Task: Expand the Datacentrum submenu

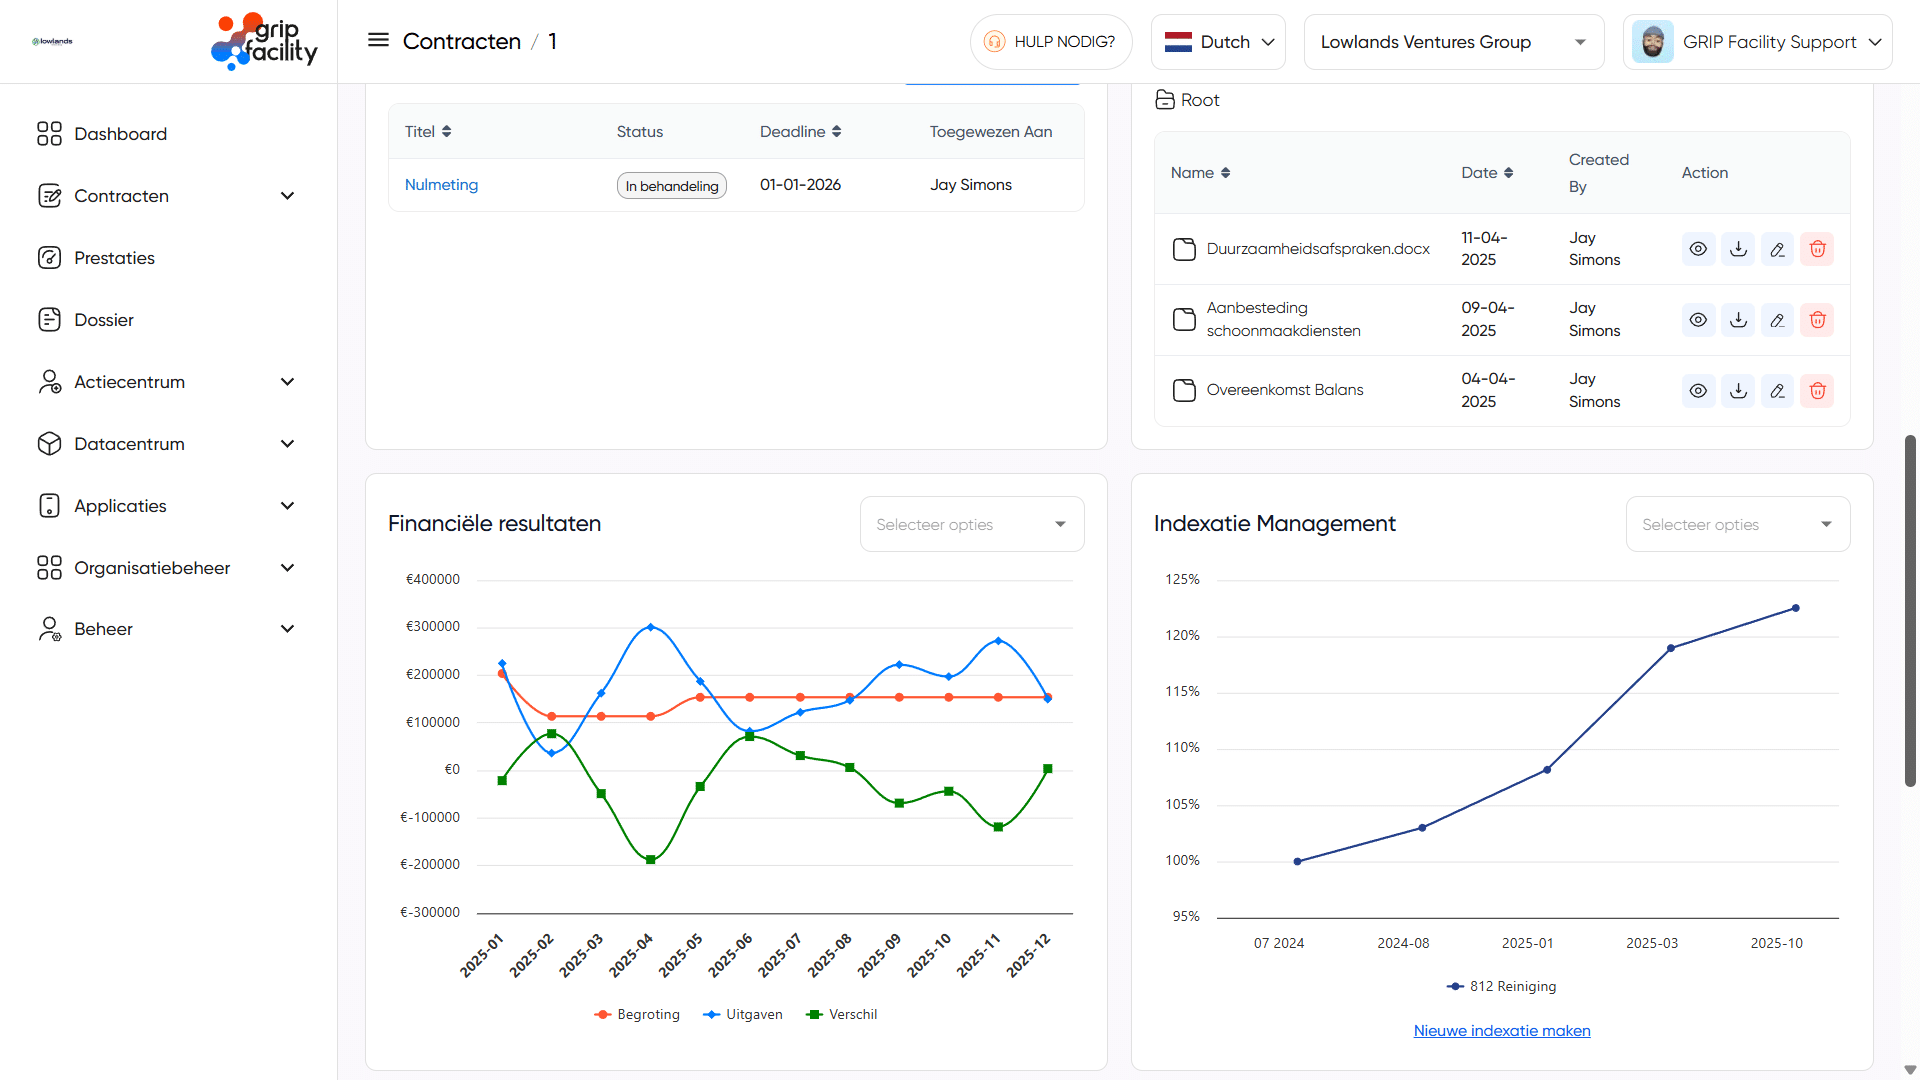Action: coord(129,443)
